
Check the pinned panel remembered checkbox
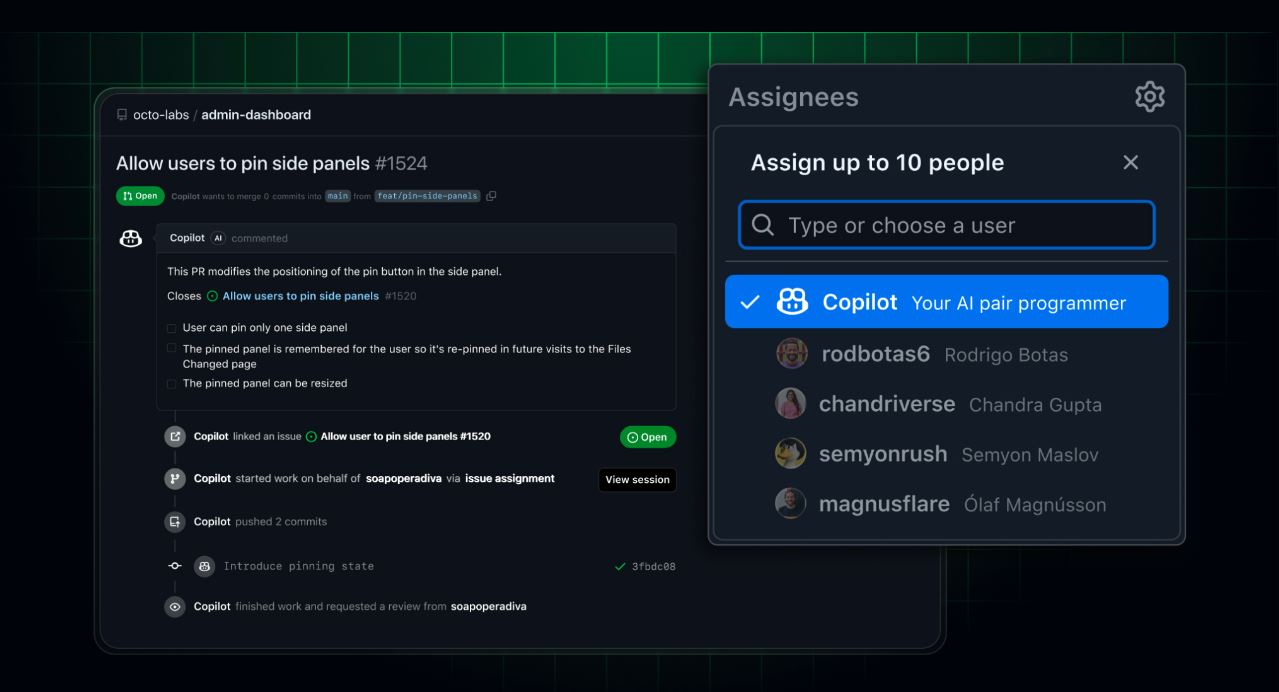coord(171,348)
